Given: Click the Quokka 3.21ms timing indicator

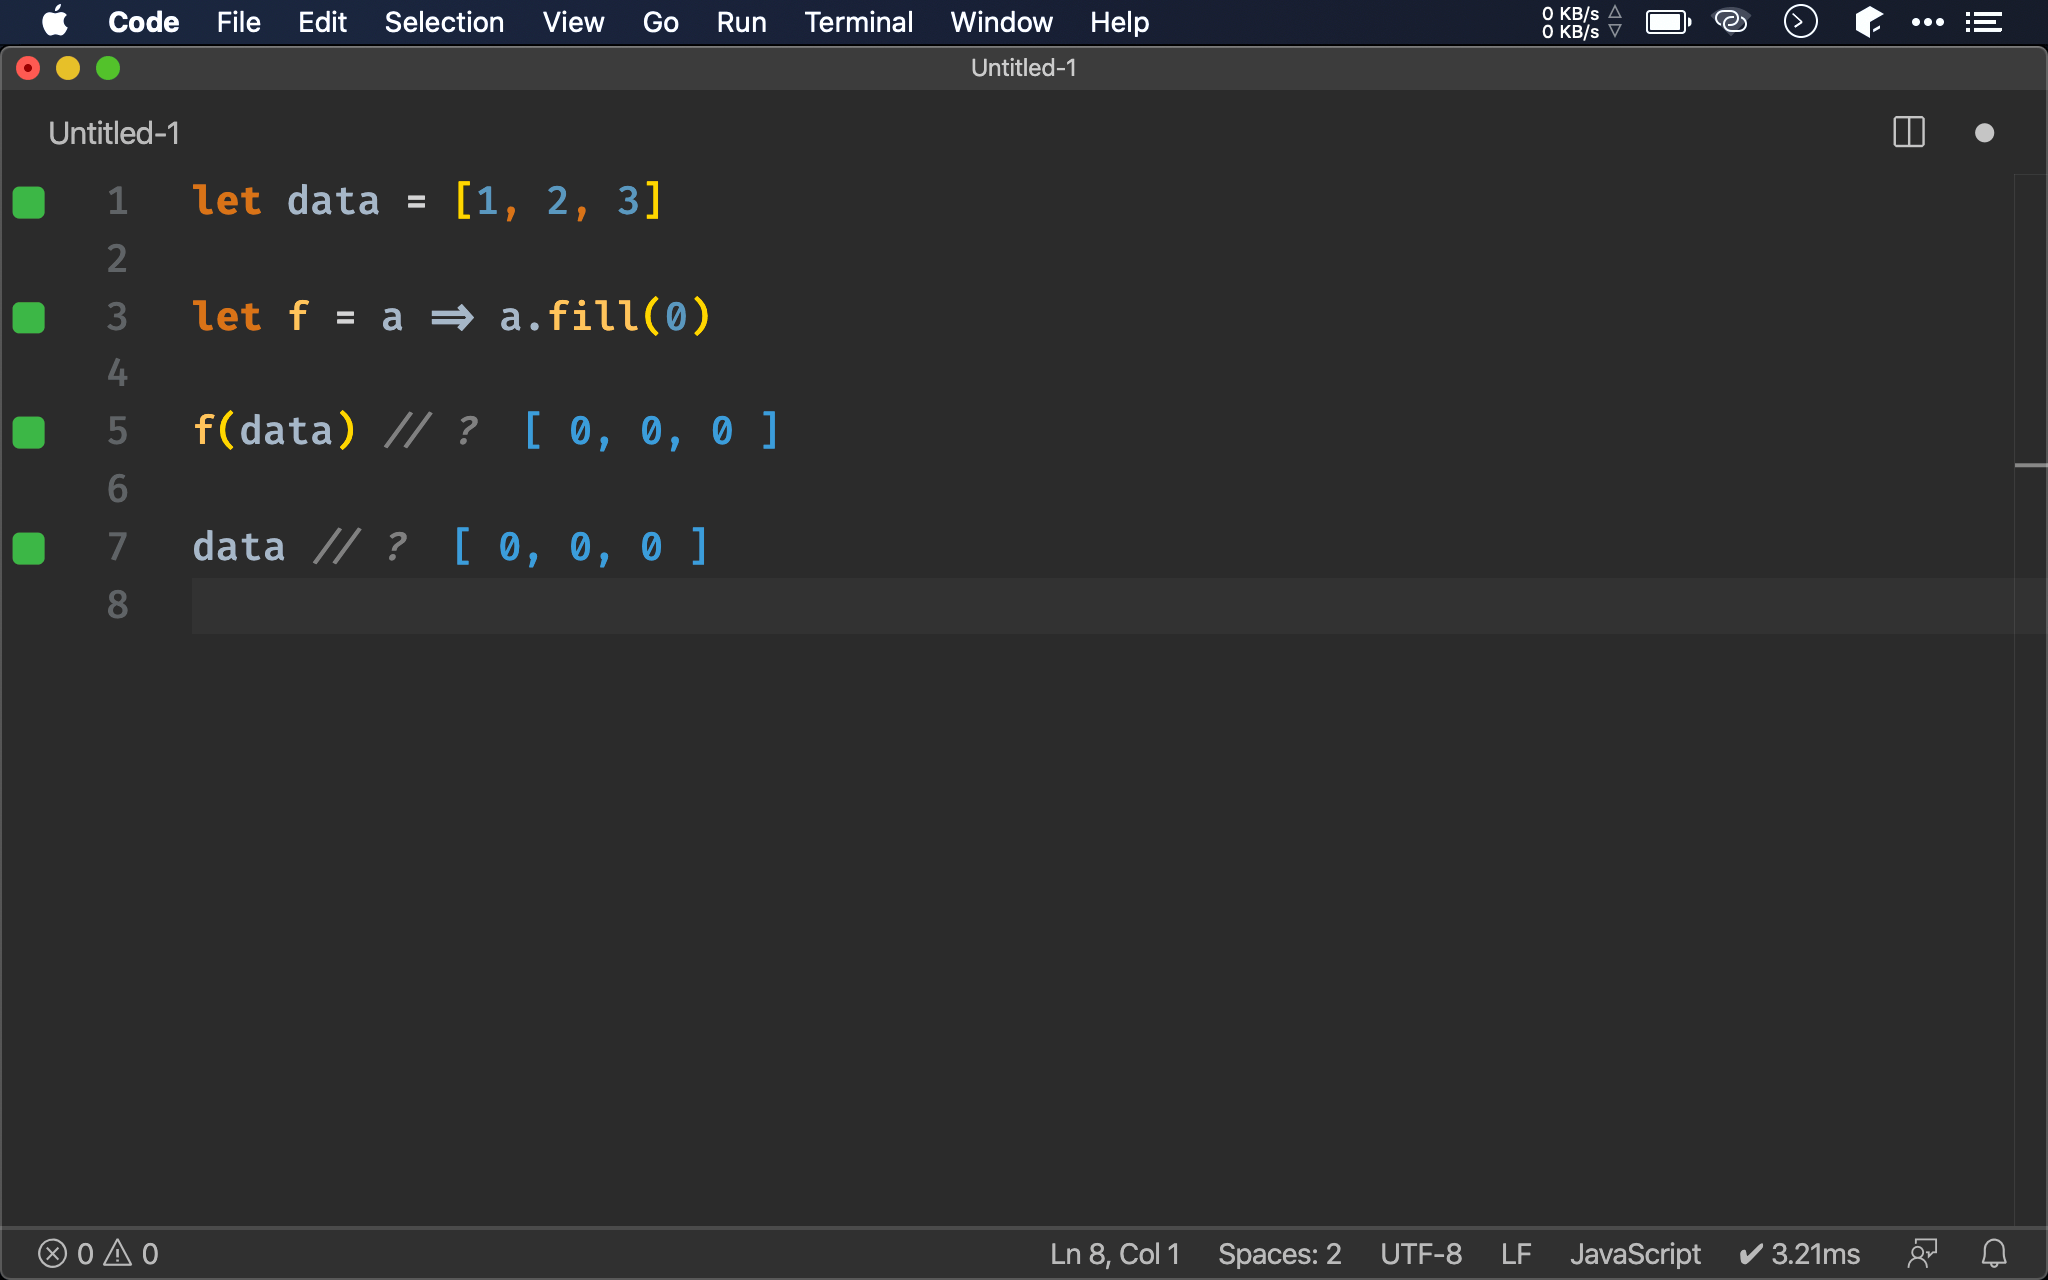Looking at the screenshot, I should pyautogui.click(x=1800, y=1254).
